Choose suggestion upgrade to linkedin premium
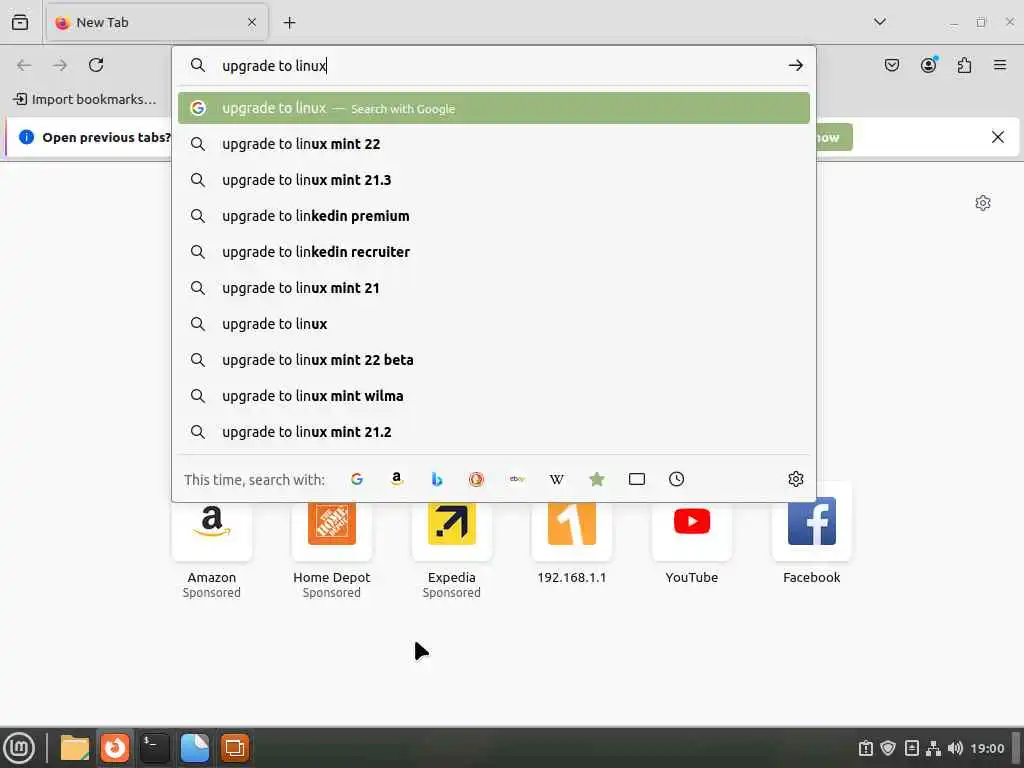This screenshot has width=1024, height=768. click(493, 216)
